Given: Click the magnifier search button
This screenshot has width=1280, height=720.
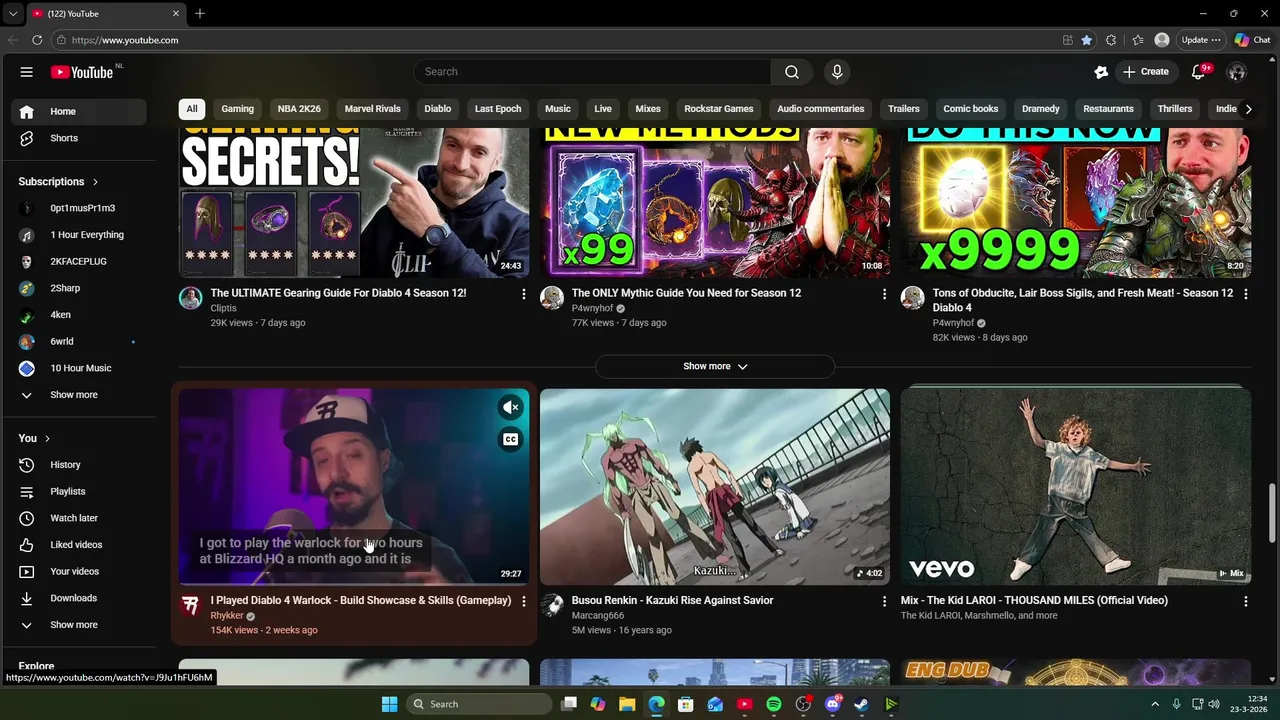Looking at the screenshot, I should coord(792,72).
